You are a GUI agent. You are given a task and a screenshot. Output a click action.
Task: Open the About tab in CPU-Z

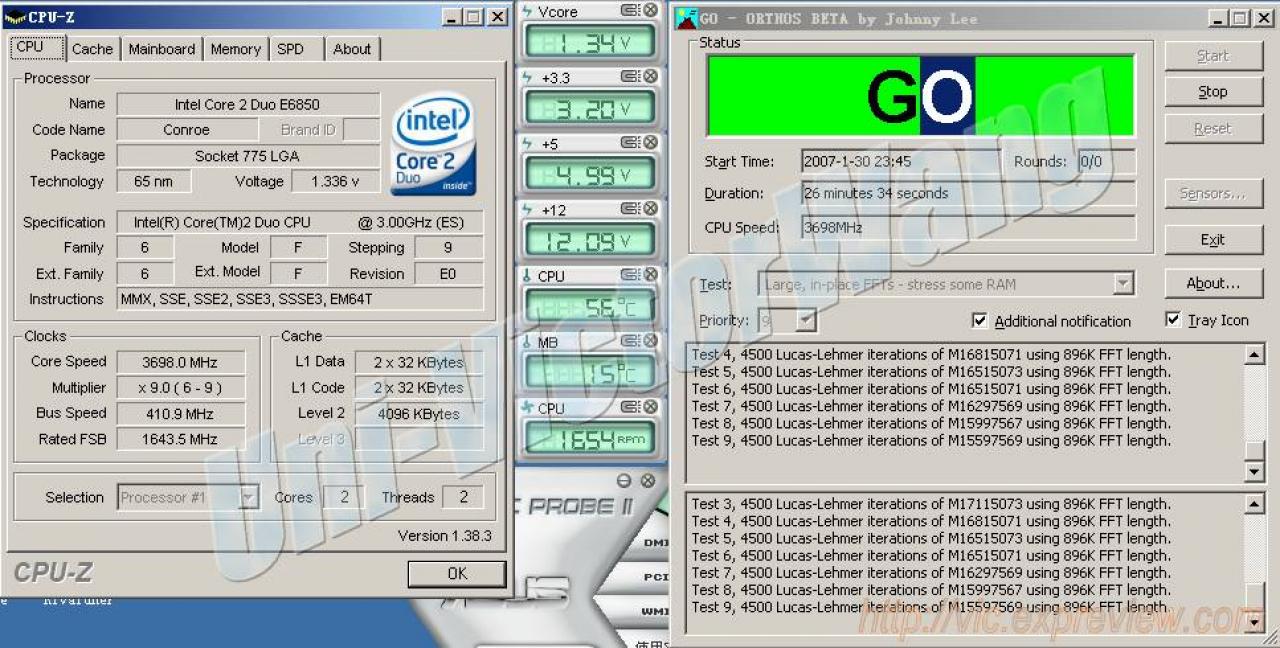(x=352, y=49)
